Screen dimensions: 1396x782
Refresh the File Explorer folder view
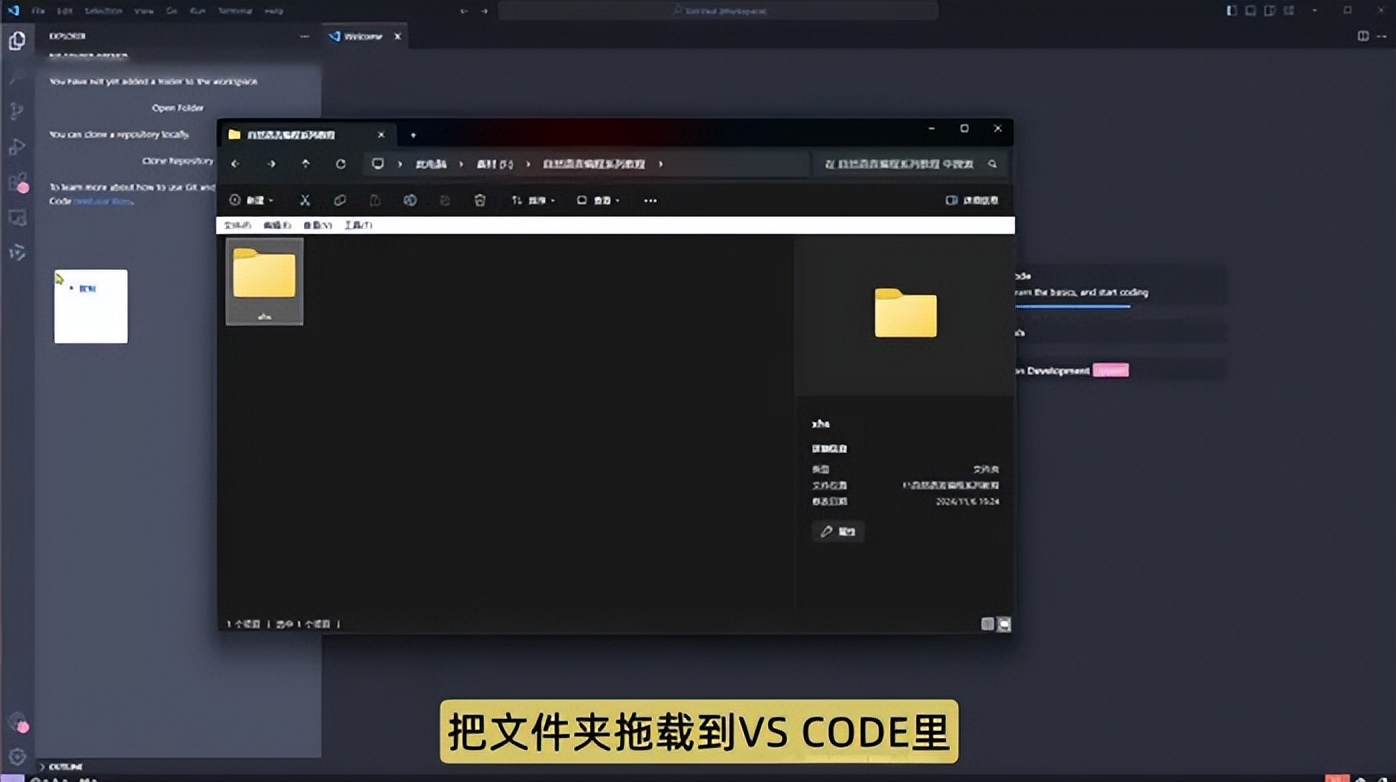[x=341, y=164]
